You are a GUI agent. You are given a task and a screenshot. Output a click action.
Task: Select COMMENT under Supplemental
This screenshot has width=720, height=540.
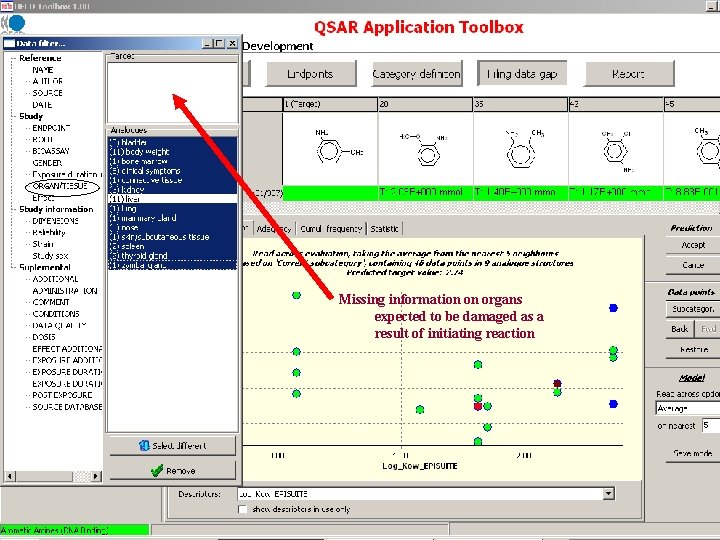click(51, 302)
